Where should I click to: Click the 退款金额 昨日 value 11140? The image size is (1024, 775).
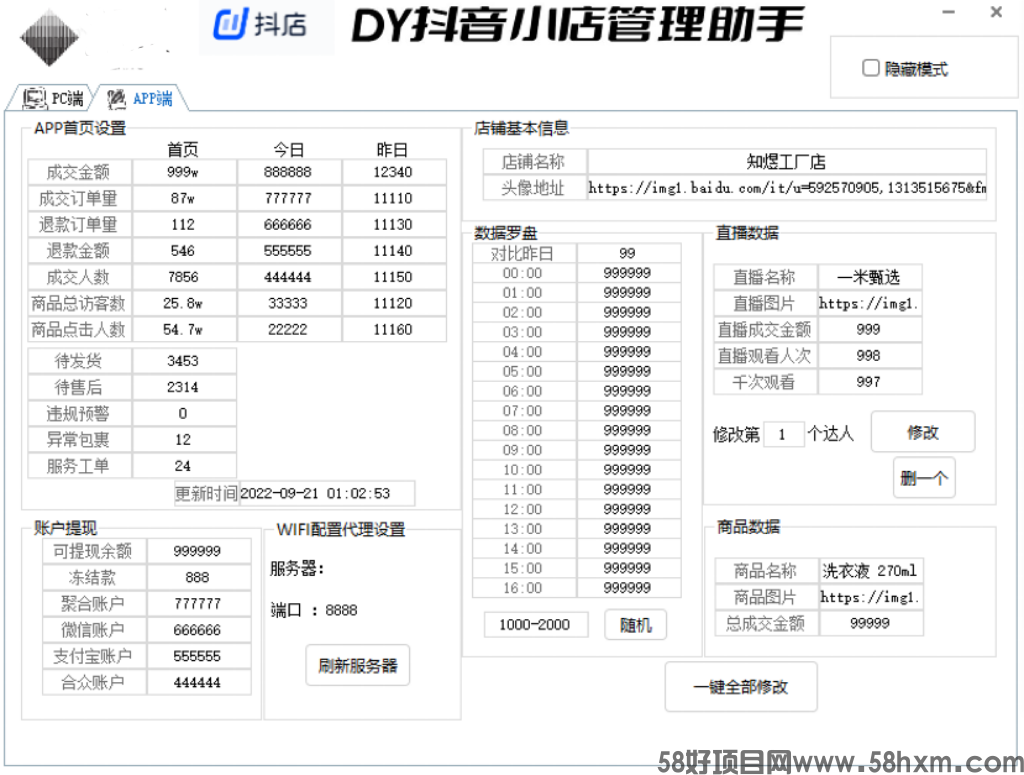click(394, 251)
